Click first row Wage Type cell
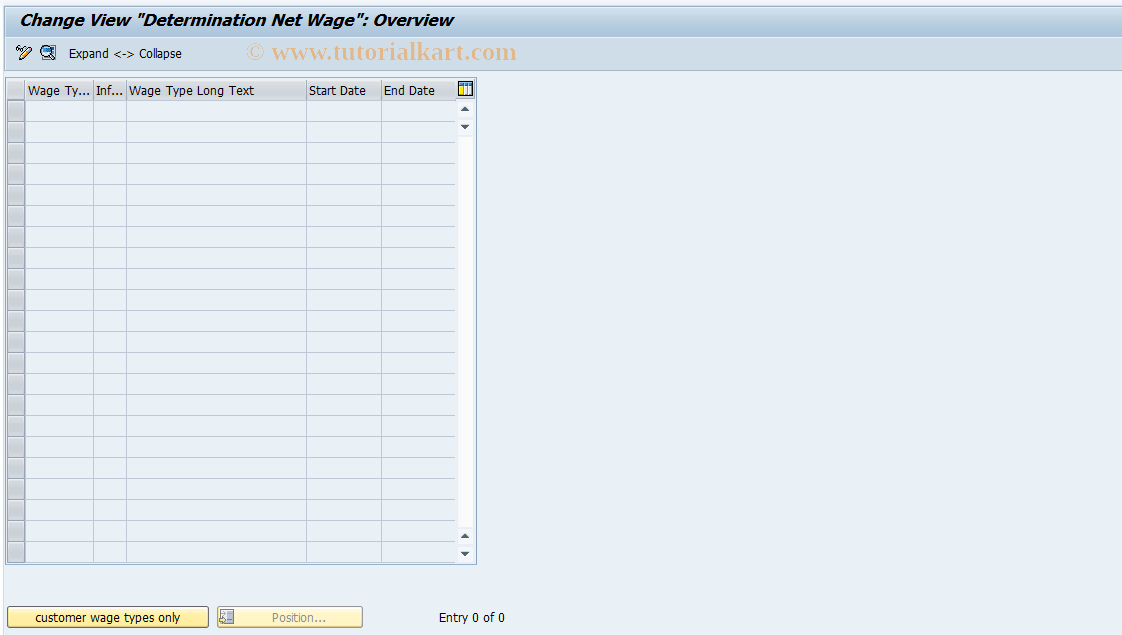 coord(59,111)
